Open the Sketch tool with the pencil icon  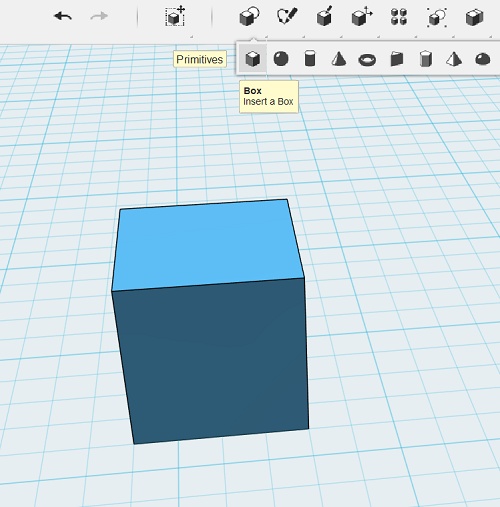tap(287, 16)
